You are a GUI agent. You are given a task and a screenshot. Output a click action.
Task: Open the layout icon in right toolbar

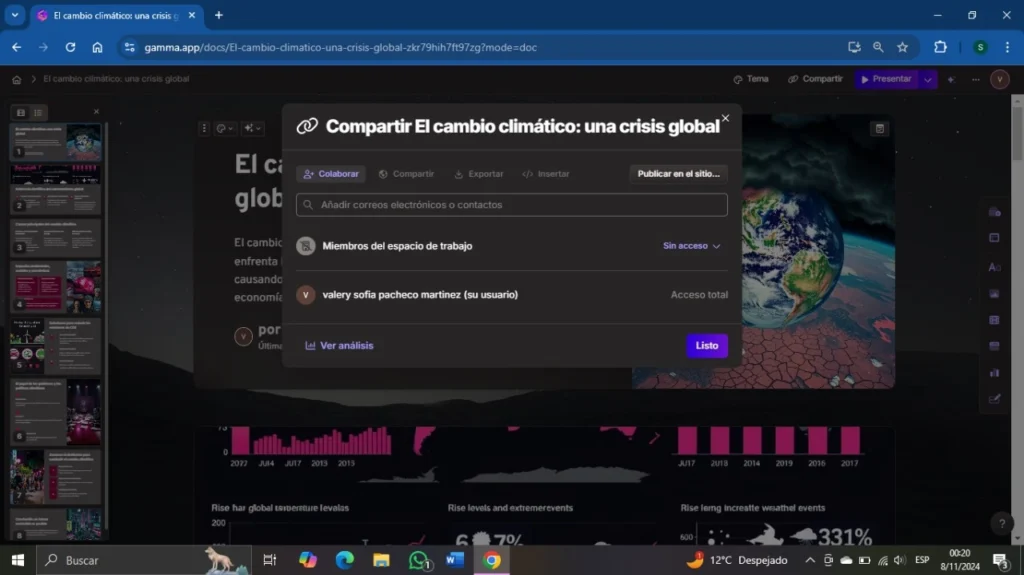tap(995, 238)
